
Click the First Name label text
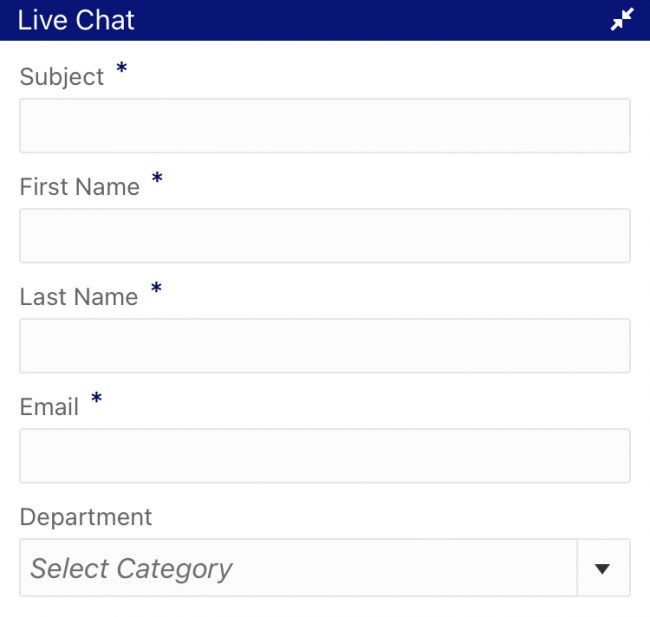pyautogui.click(x=80, y=187)
